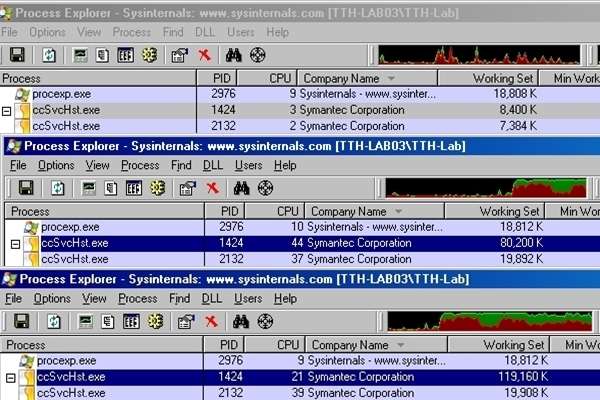Click Find binoculars icon in top window
The height and width of the screenshot is (400, 600).
coord(233,55)
